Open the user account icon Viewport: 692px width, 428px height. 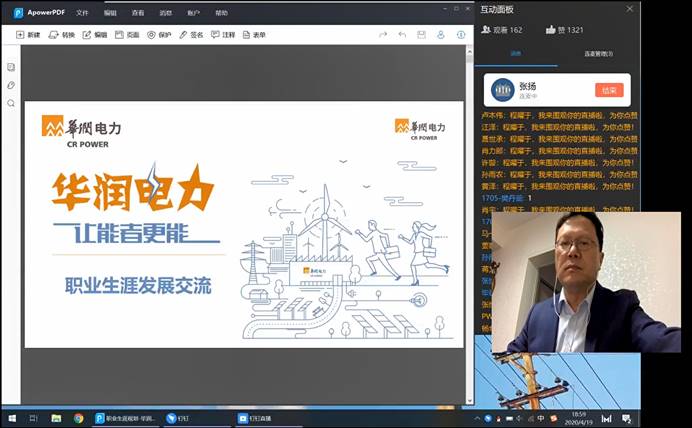tap(441, 35)
